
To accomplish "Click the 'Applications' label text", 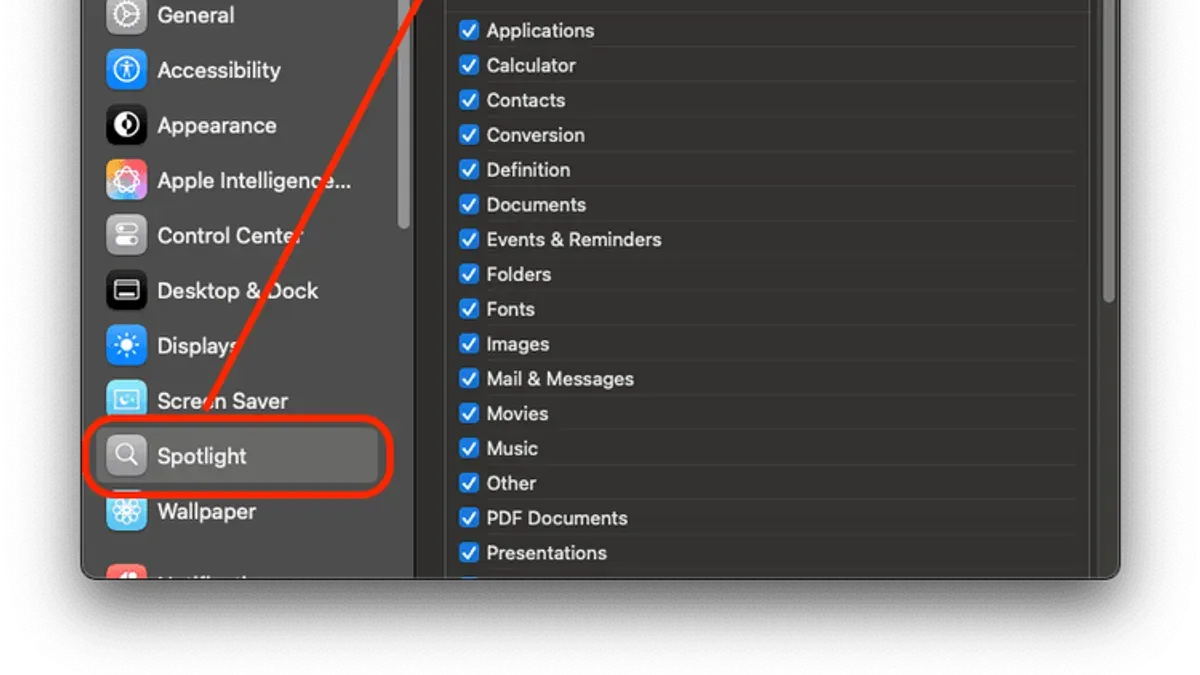I will pos(540,30).
